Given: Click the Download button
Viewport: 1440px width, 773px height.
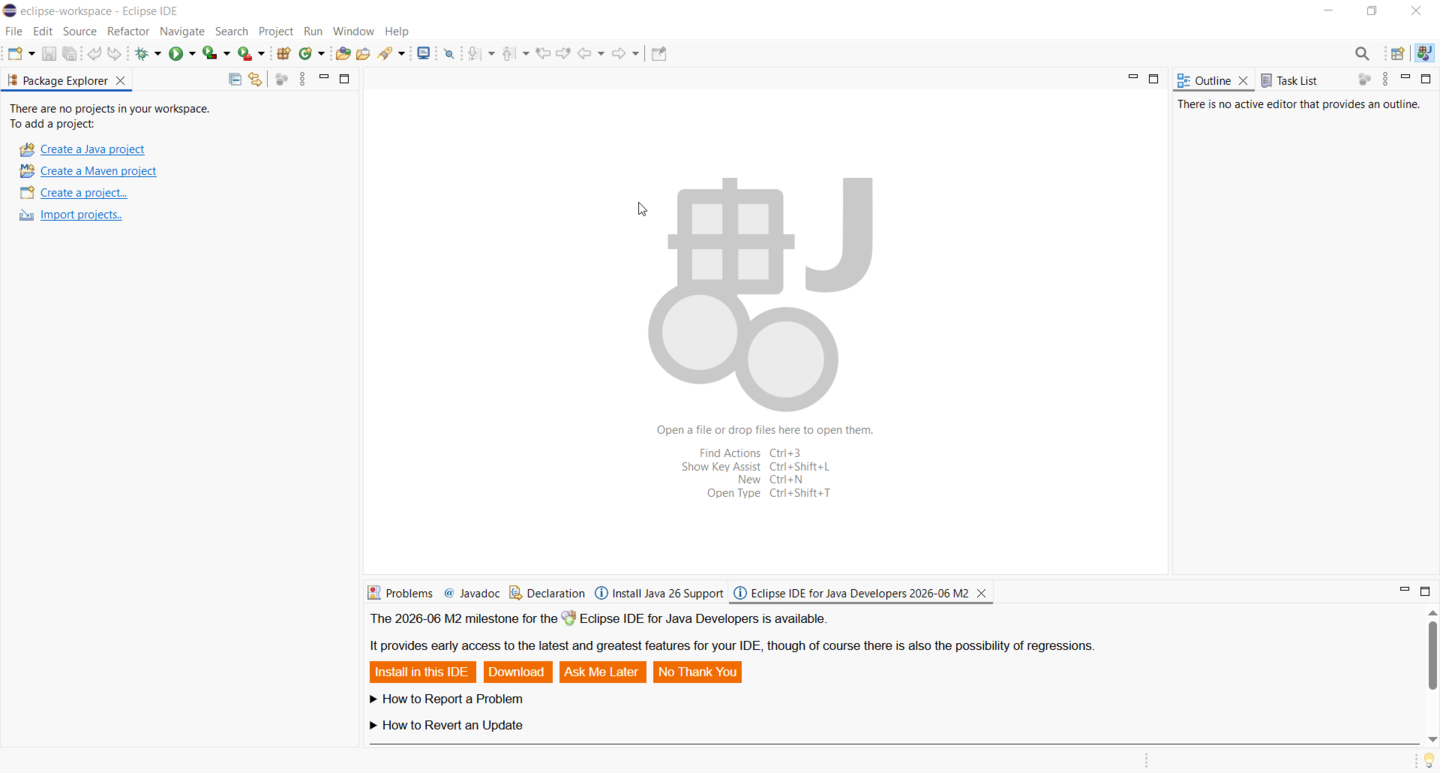Looking at the screenshot, I should 517,673.
